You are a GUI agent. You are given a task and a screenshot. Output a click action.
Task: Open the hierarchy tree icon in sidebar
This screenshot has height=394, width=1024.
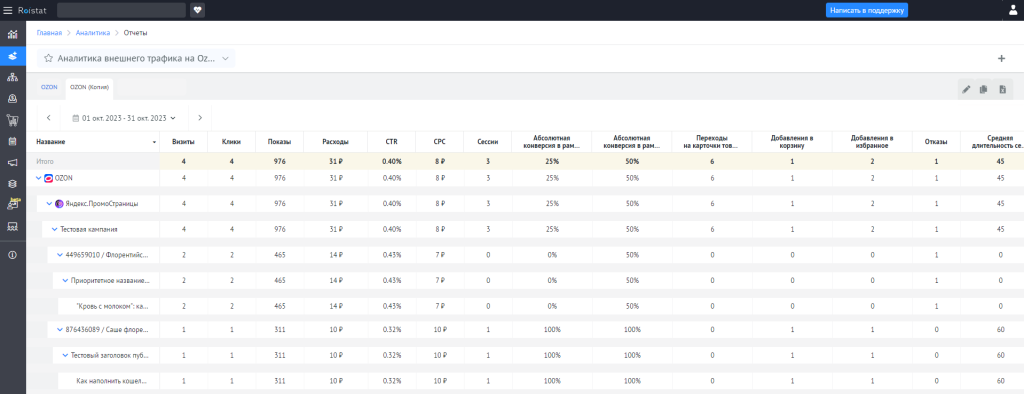pyautogui.click(x=12, y=77)
